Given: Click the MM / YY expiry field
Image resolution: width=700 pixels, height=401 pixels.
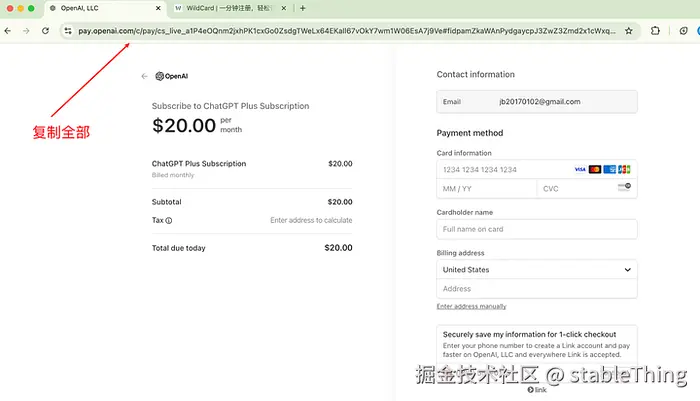Looking at the screenshot, I should [x=487, y=189].
